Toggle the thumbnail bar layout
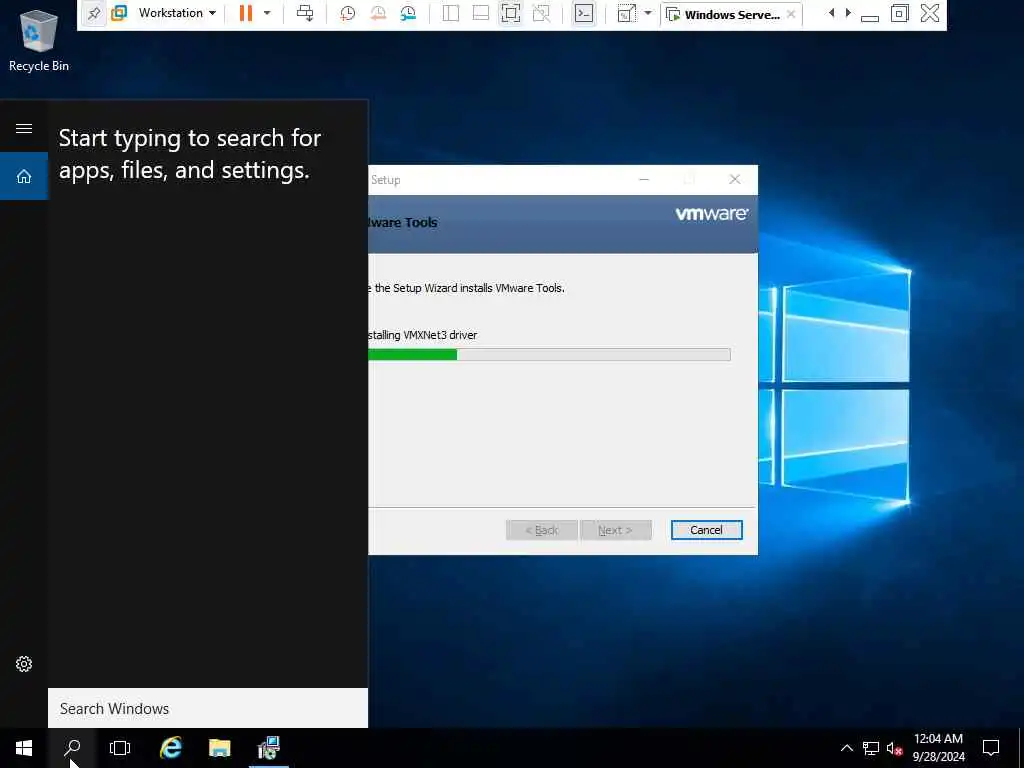Image resolution: width=1024 pixels, height=768 pixels. pyautogui.click(x=481, y=13)
